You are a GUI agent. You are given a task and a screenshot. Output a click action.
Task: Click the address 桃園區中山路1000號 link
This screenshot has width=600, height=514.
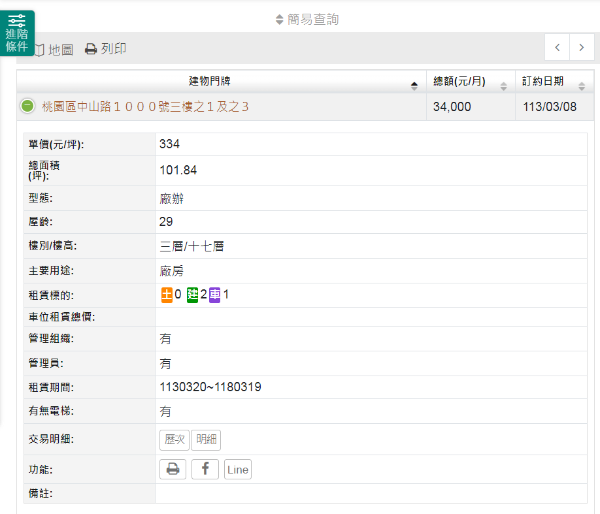[145, 106]
